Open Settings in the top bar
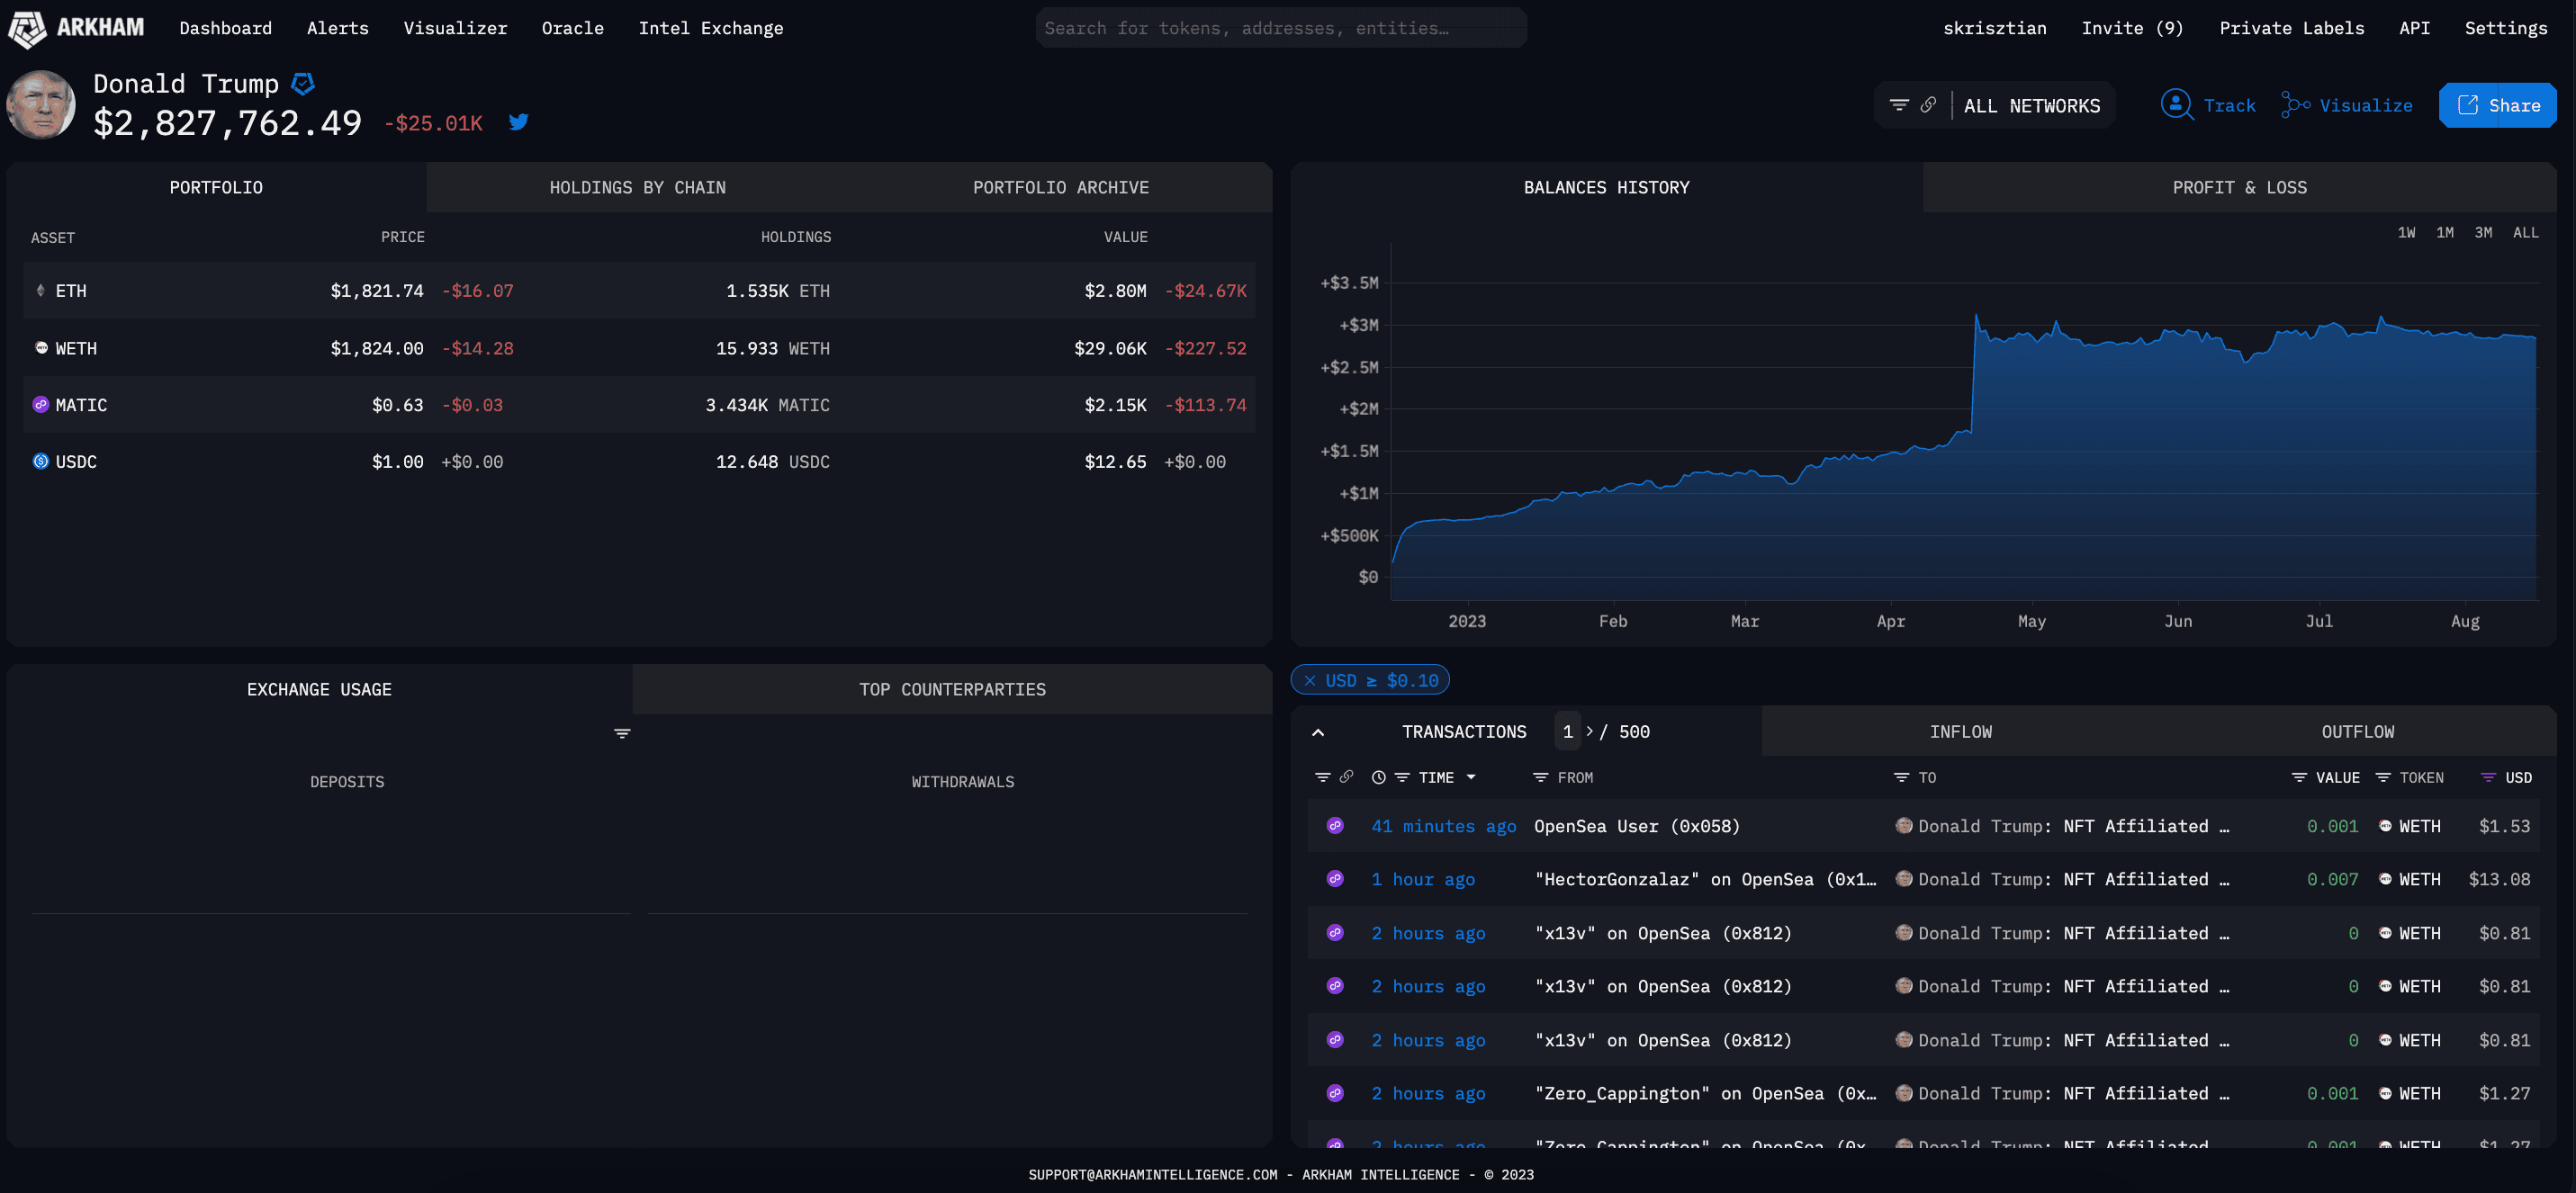Viewport: 2576px width, 1193px height. coord(2505,28)
